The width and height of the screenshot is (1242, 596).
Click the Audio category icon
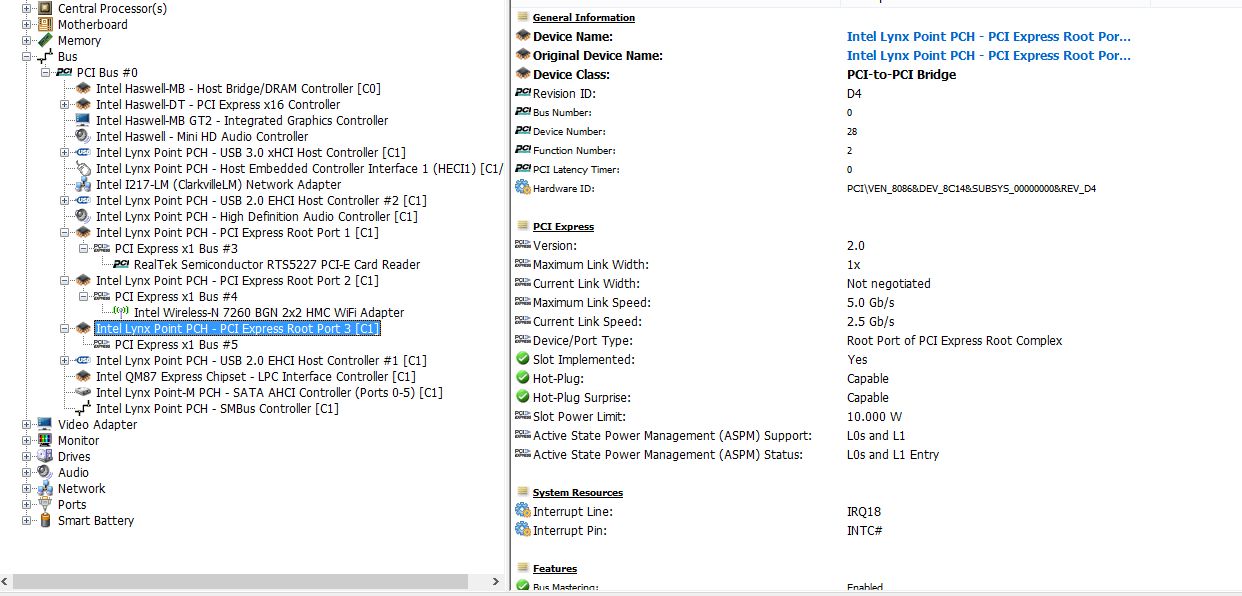pyautogui.click(x=45, y=472)
